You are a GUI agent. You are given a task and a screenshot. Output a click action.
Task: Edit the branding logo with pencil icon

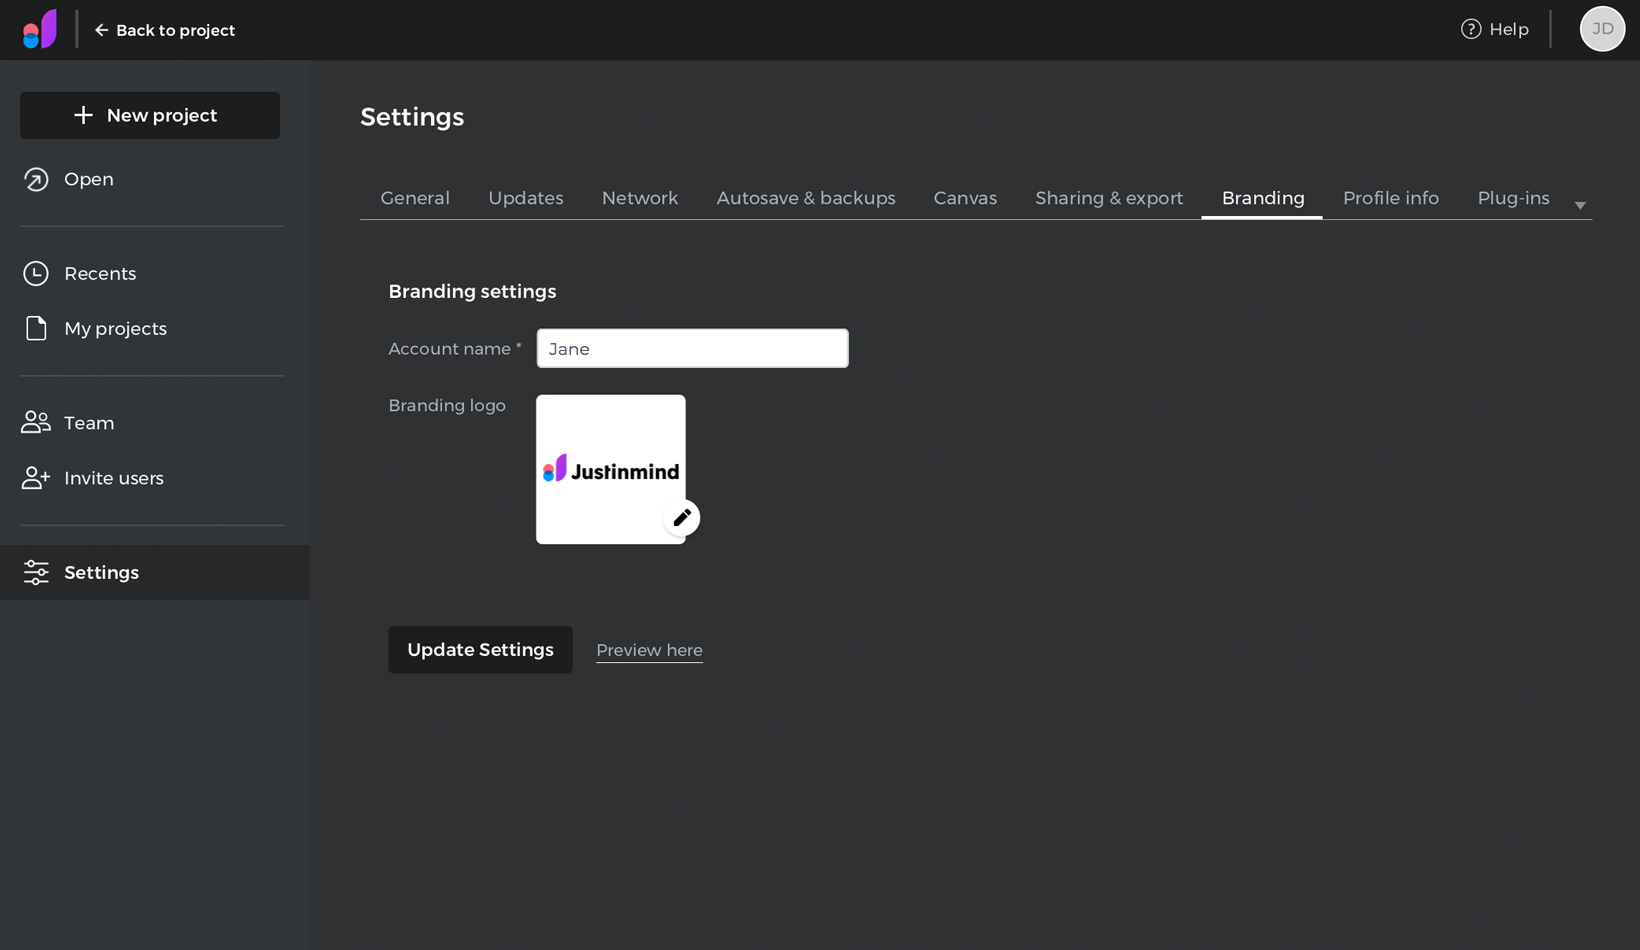[682, 517]
